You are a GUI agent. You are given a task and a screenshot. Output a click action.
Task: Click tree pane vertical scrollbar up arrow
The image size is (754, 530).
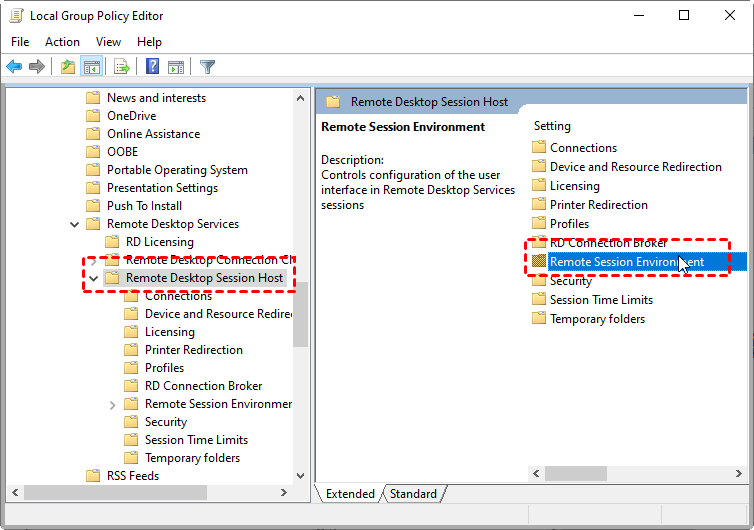(x=301, y=98)
